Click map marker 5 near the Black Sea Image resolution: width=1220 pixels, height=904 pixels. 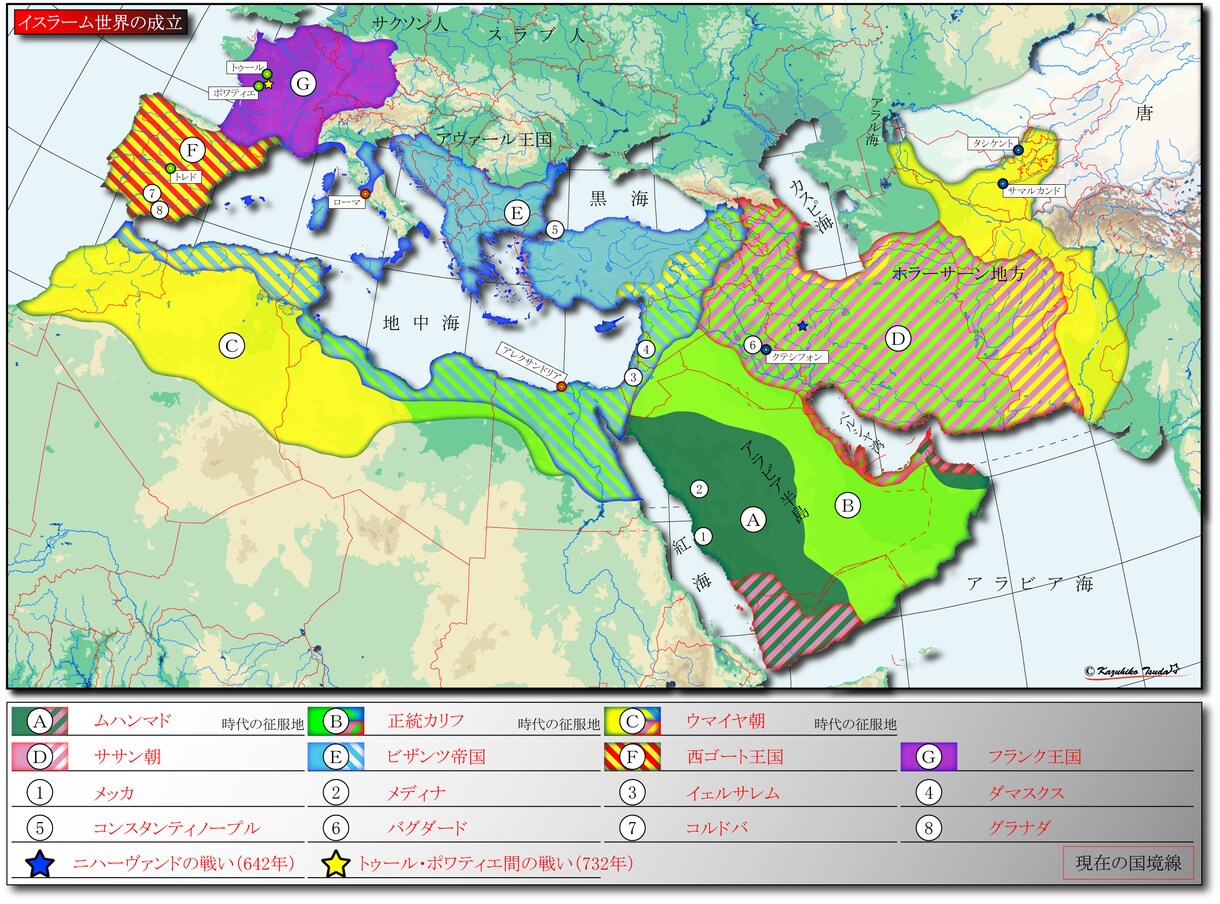coord(555,229)
